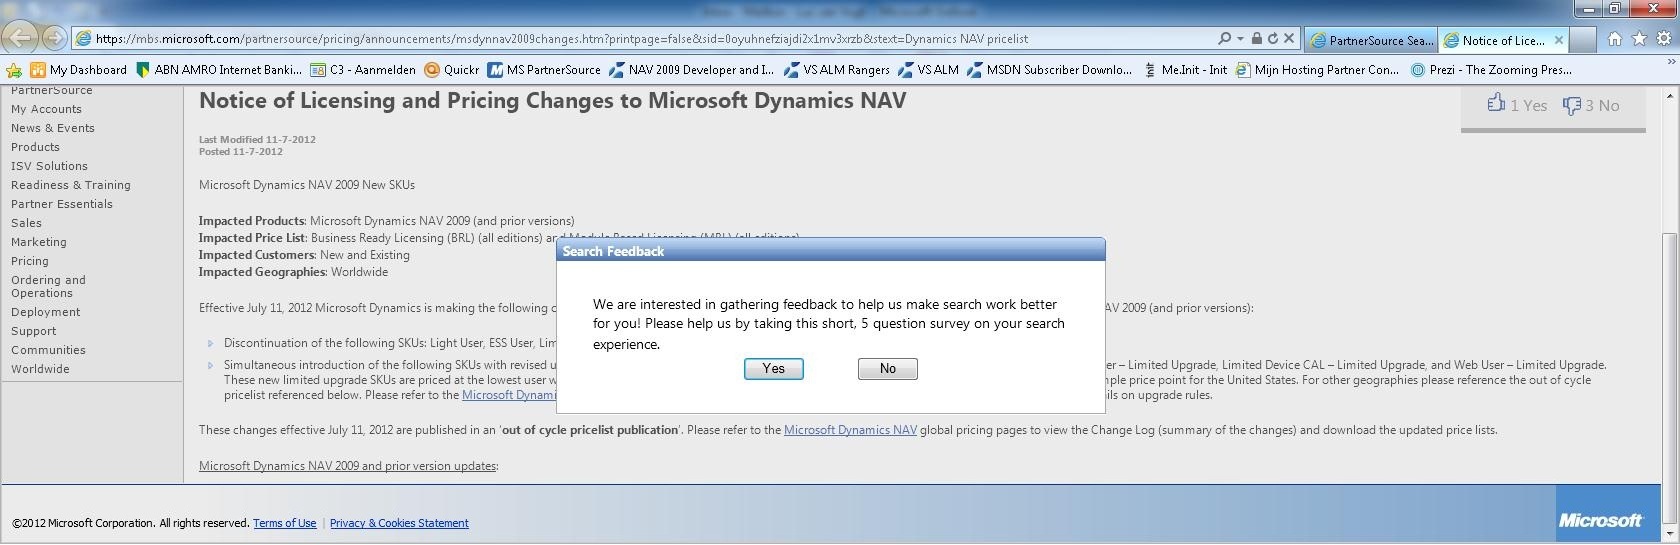Image resolution: width=1680 pixels, height=545 pixels.
Task: Stop loading with the X icon in the address bar
Action: [1289, 38]
